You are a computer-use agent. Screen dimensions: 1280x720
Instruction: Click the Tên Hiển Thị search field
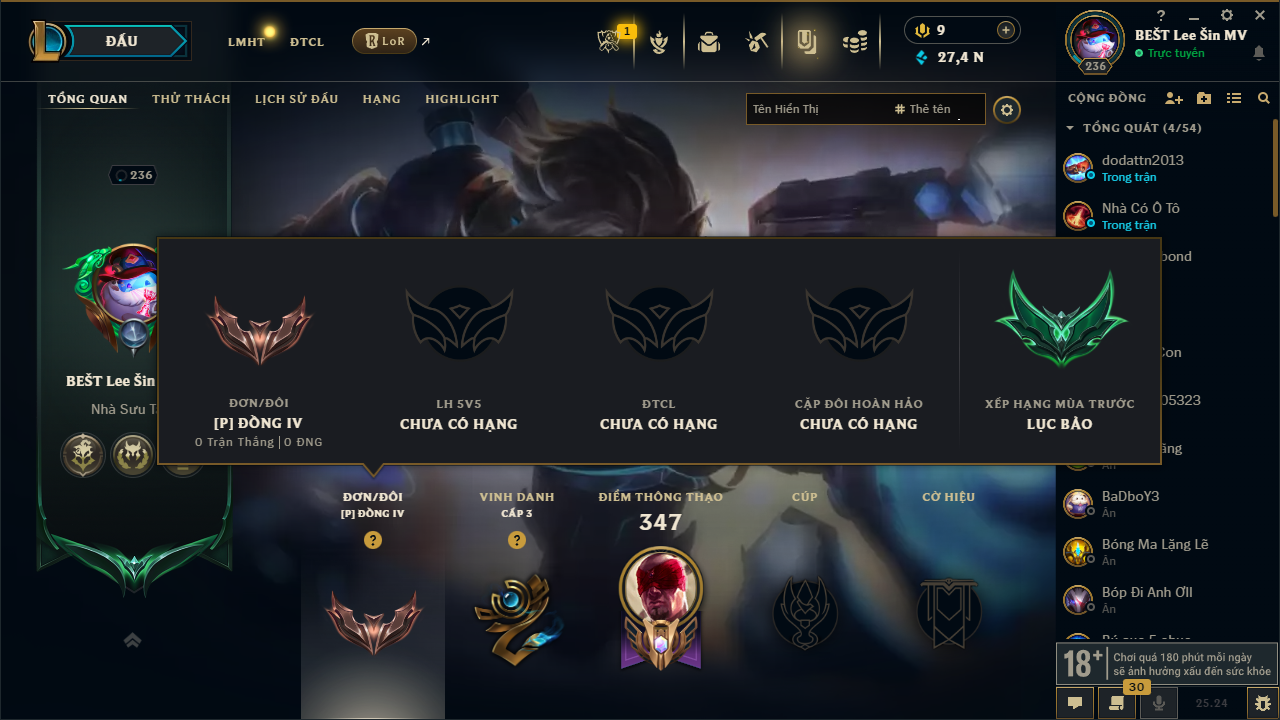coord(815,109)
